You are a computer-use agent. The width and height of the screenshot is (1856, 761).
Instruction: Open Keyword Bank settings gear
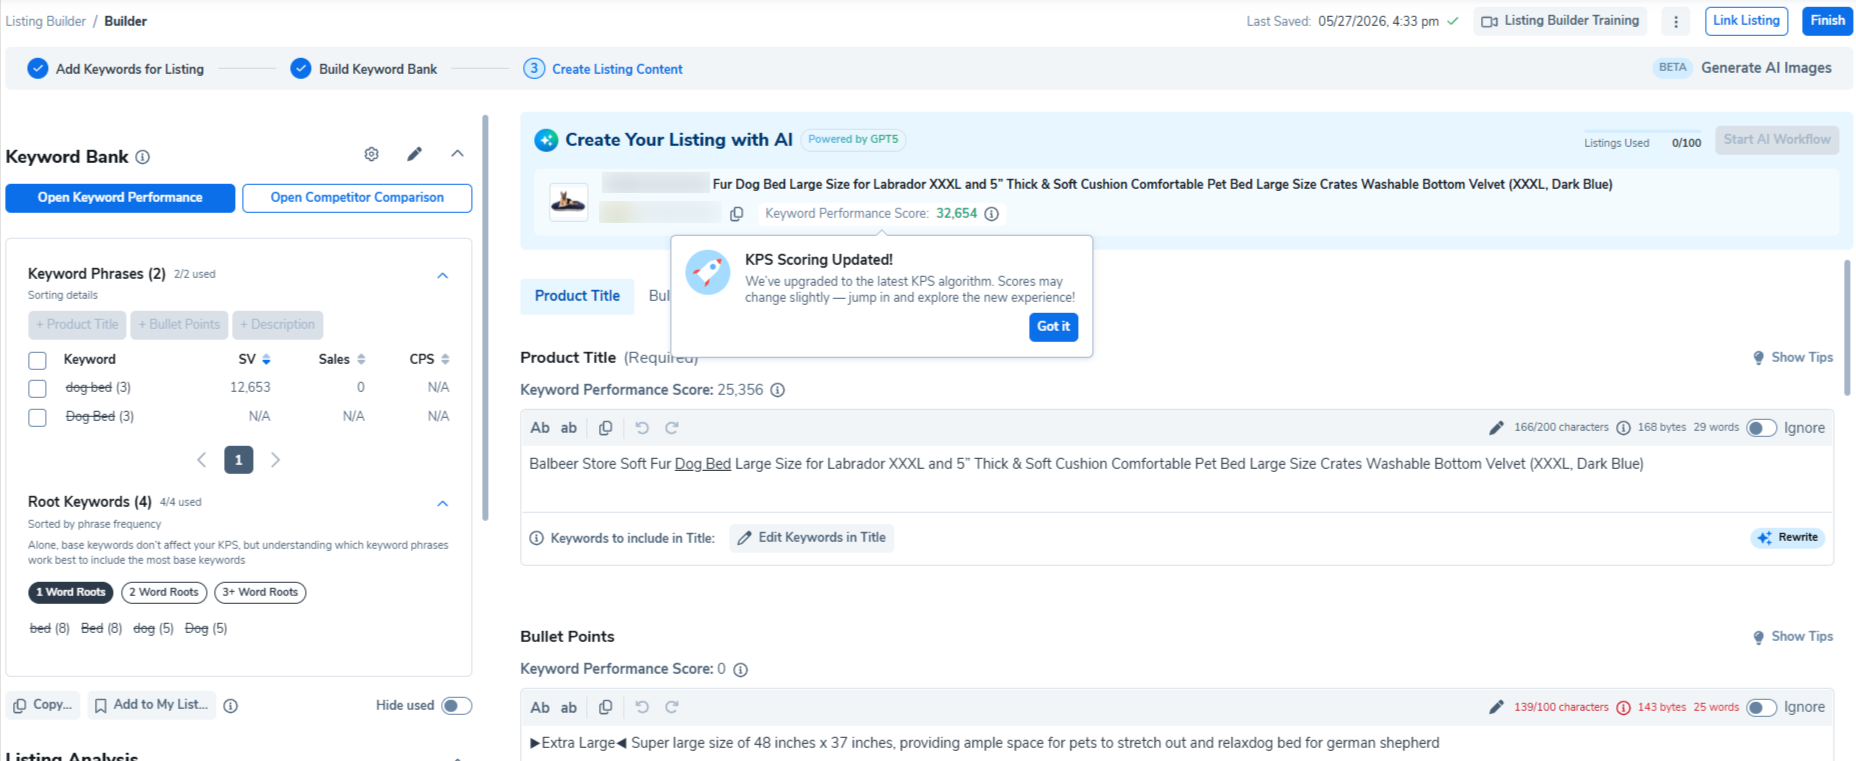pos(371,154)
